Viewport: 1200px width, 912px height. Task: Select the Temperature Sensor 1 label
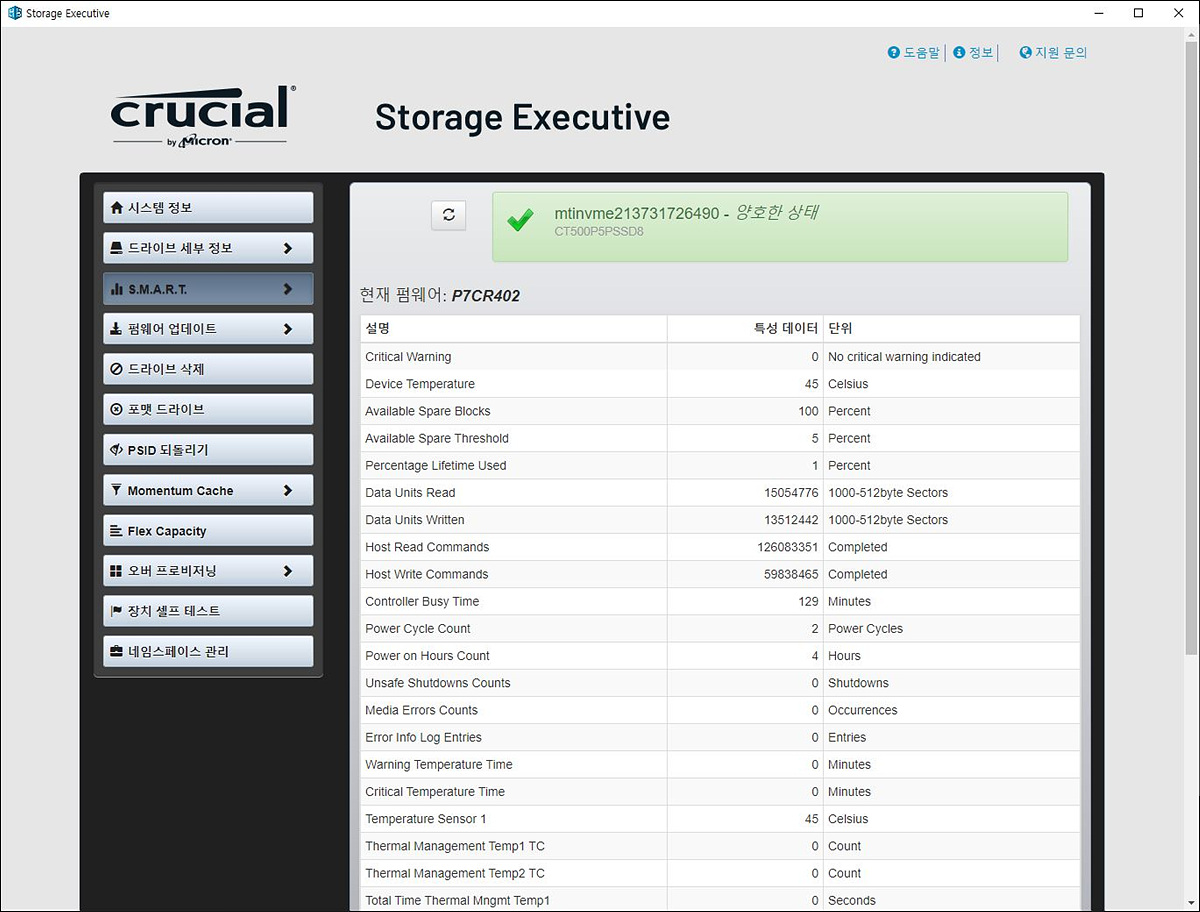(426, 819)
